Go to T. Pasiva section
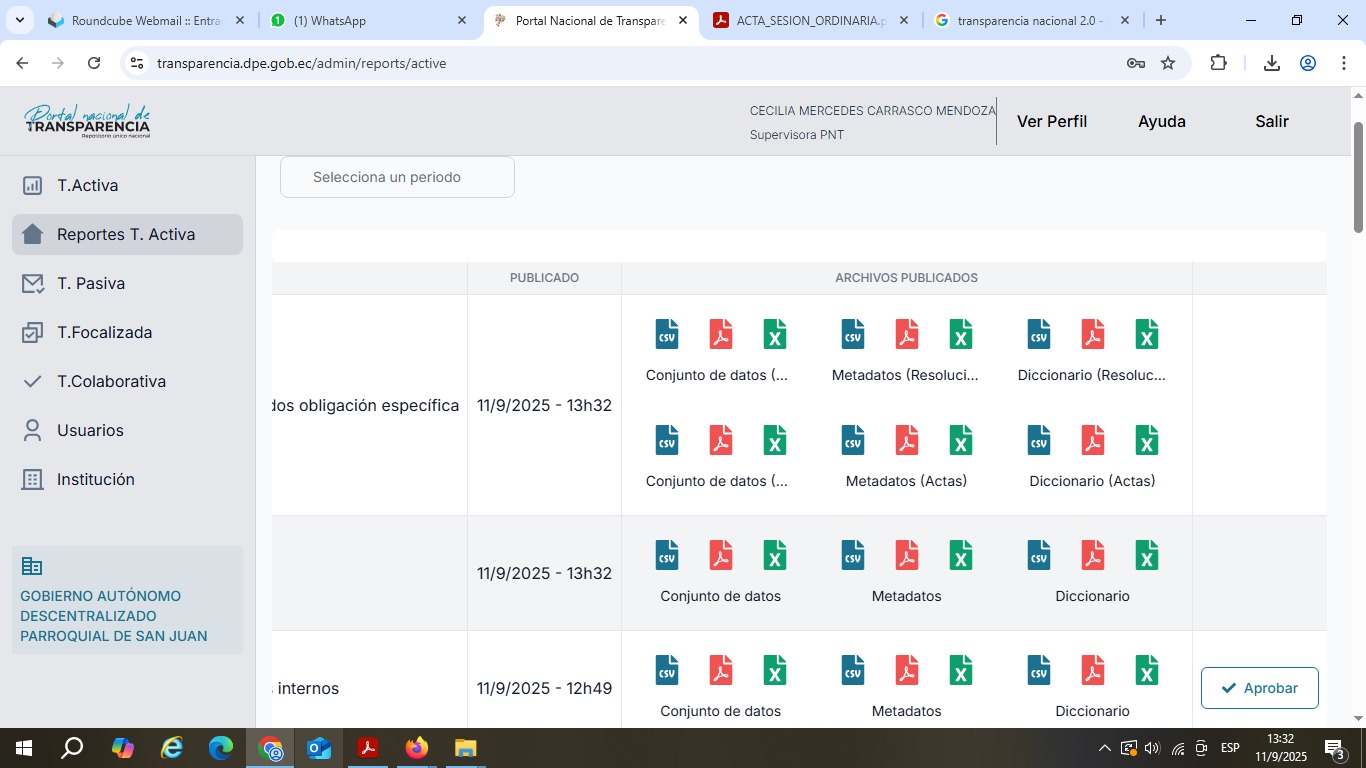The width and height of the screenshot is (1366, 768). coord(91,284)
